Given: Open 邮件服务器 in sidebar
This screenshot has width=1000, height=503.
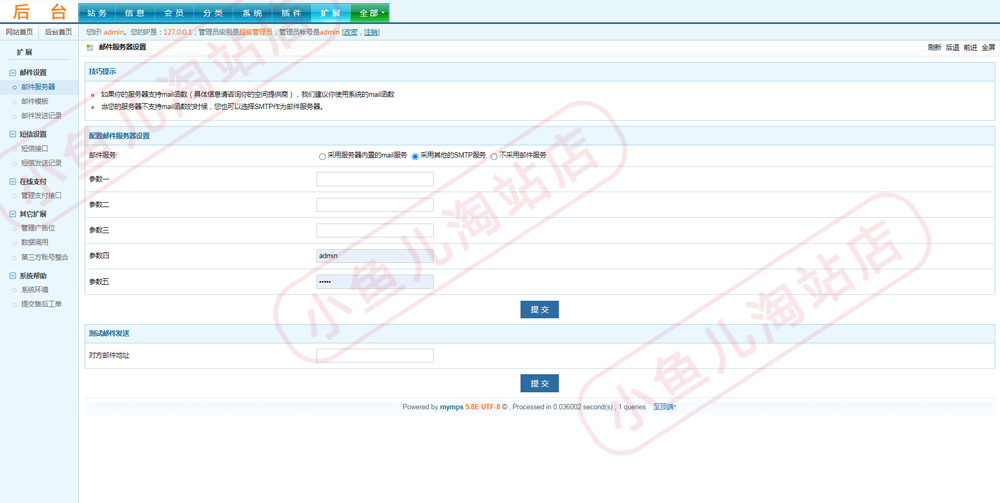Looking at the screenshot, I should pos(38,87).
